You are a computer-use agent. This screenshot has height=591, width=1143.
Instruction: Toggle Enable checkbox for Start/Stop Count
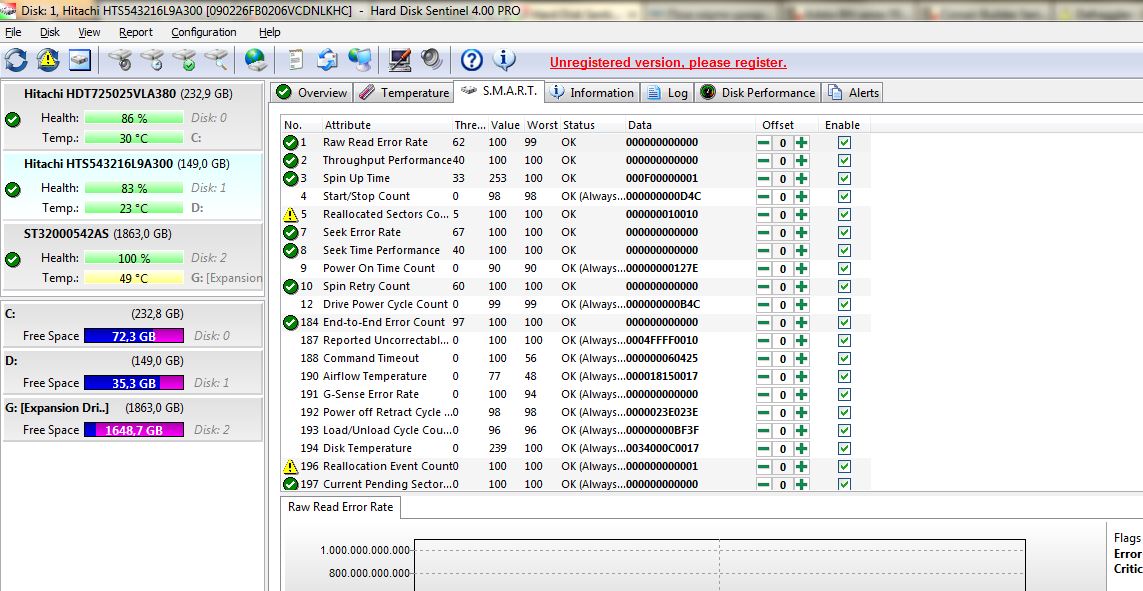pyautogui.click(x=844, y=197)
